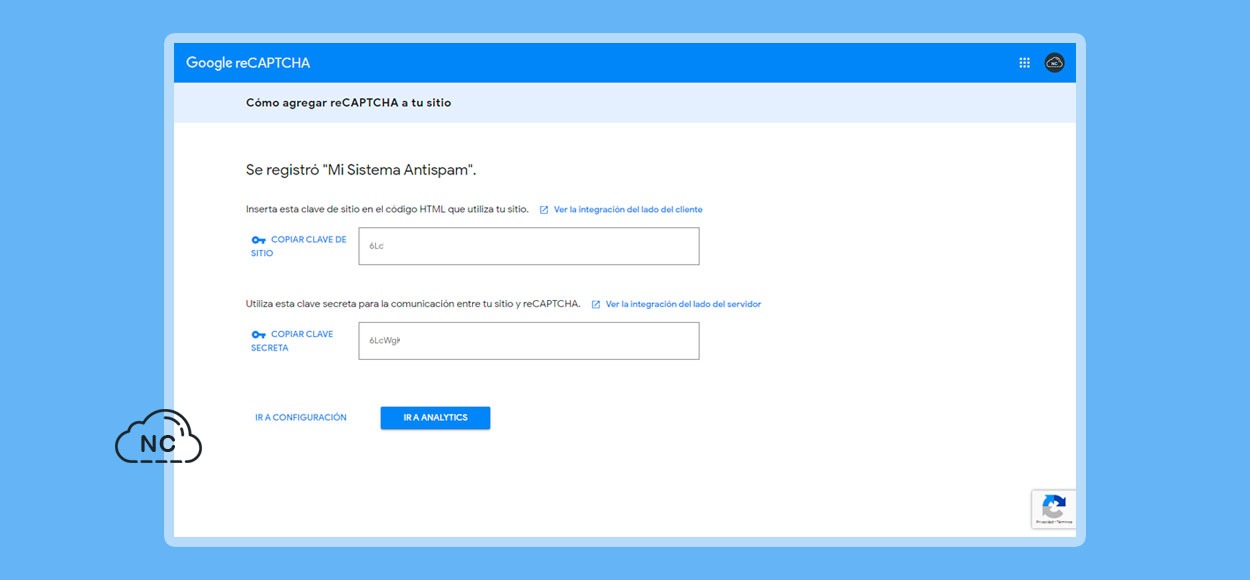This screenshot has height=580, width=1250.
Task: Click the 'Se registró "Mi Sistema Antispam".' text
Action: pos(361,170)
